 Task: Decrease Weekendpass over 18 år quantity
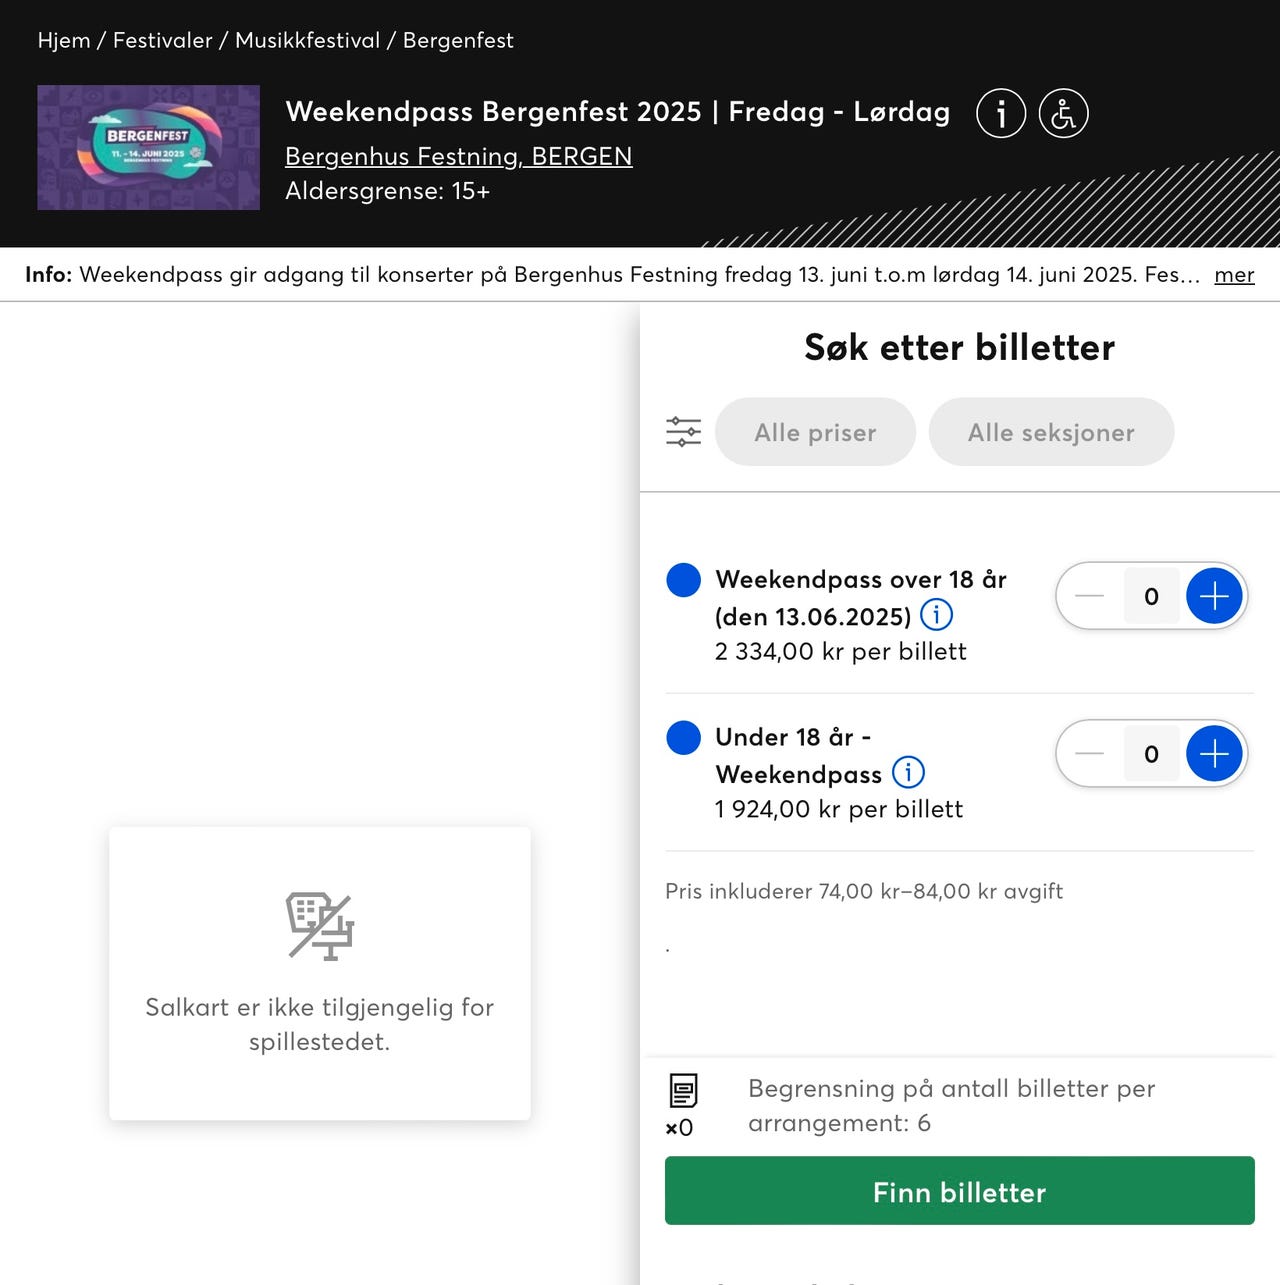pyautogui.click(x=1089, y=596)
